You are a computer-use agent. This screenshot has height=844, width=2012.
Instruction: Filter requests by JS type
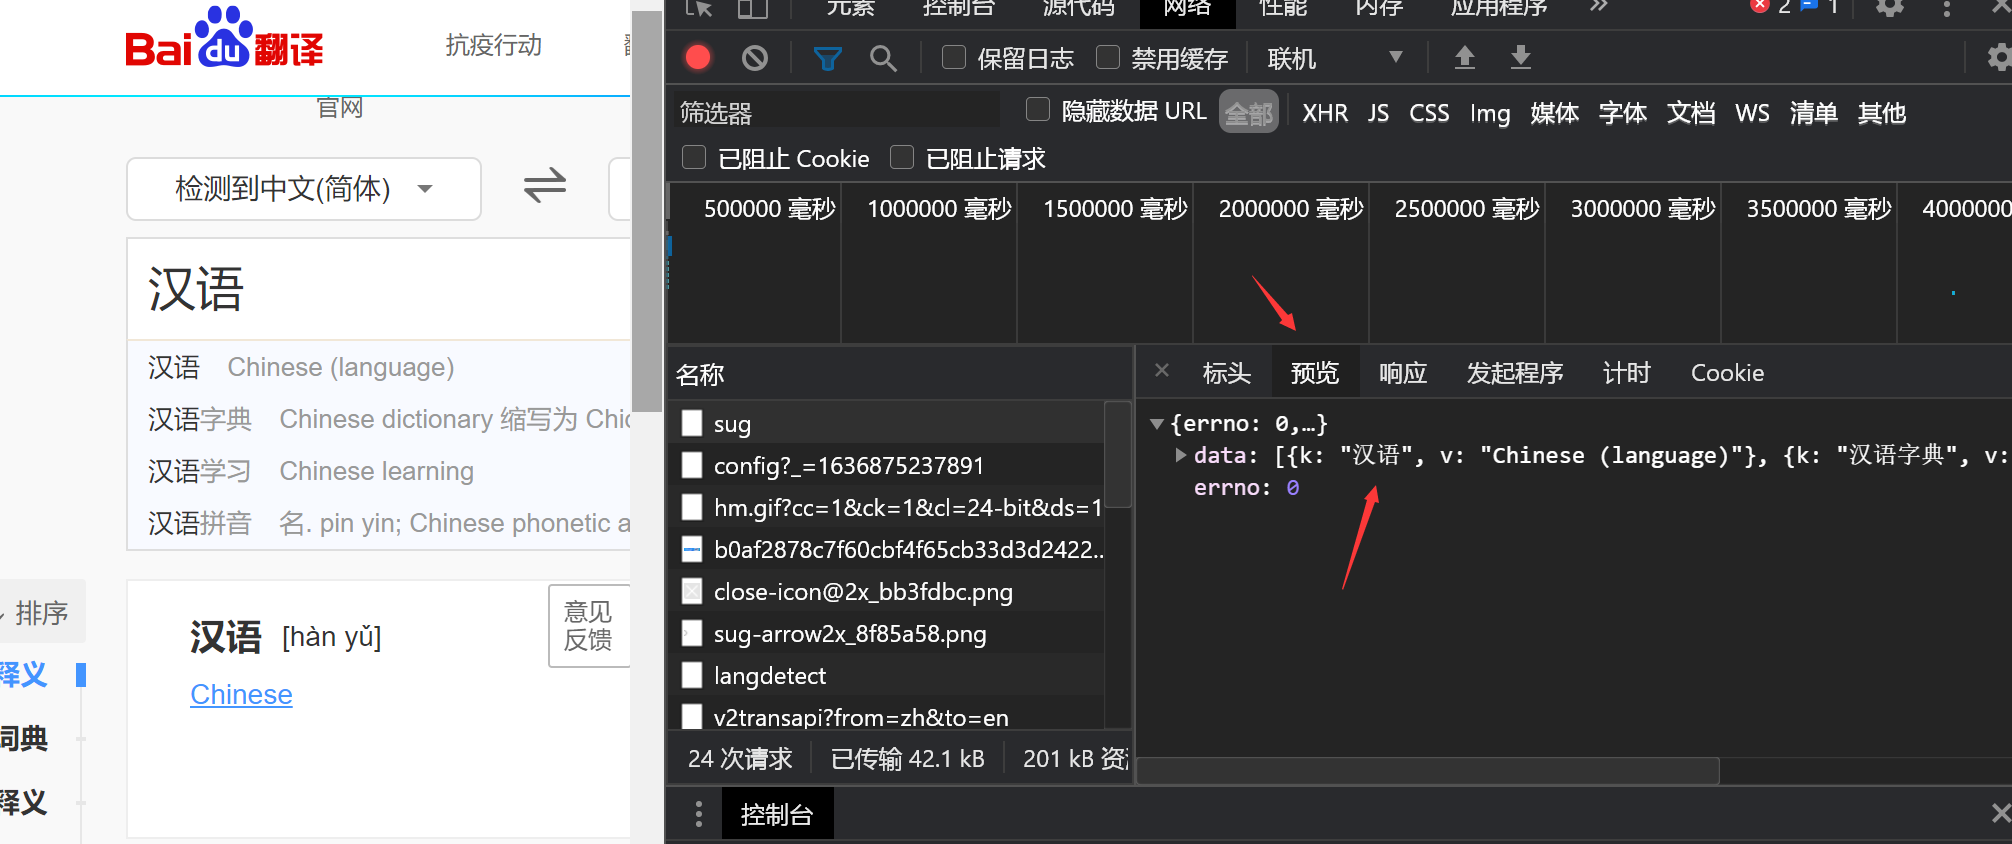click(x=1378, y=113)
